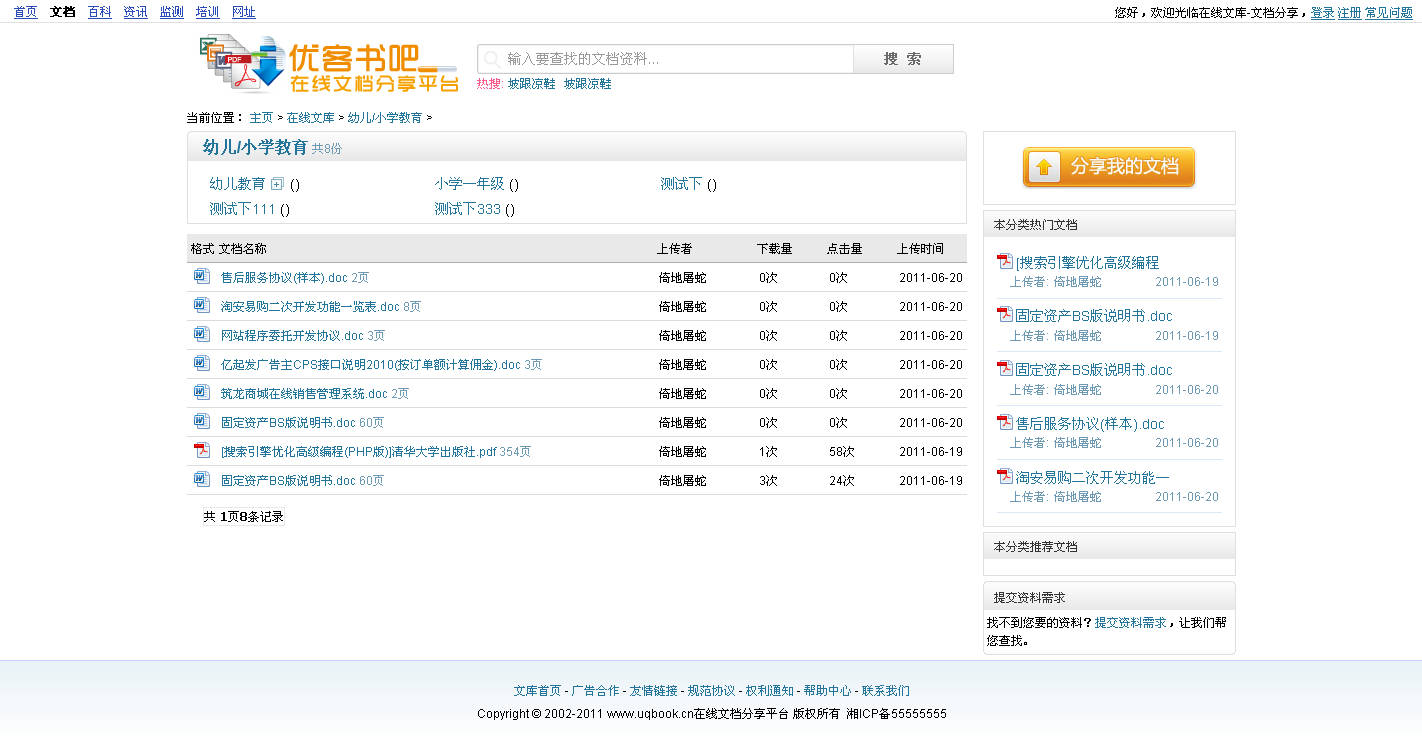Open the 帮助中心 footer link
This screenshot has height=736, width=1422.
pyautogui.click(x=827, y=690)
